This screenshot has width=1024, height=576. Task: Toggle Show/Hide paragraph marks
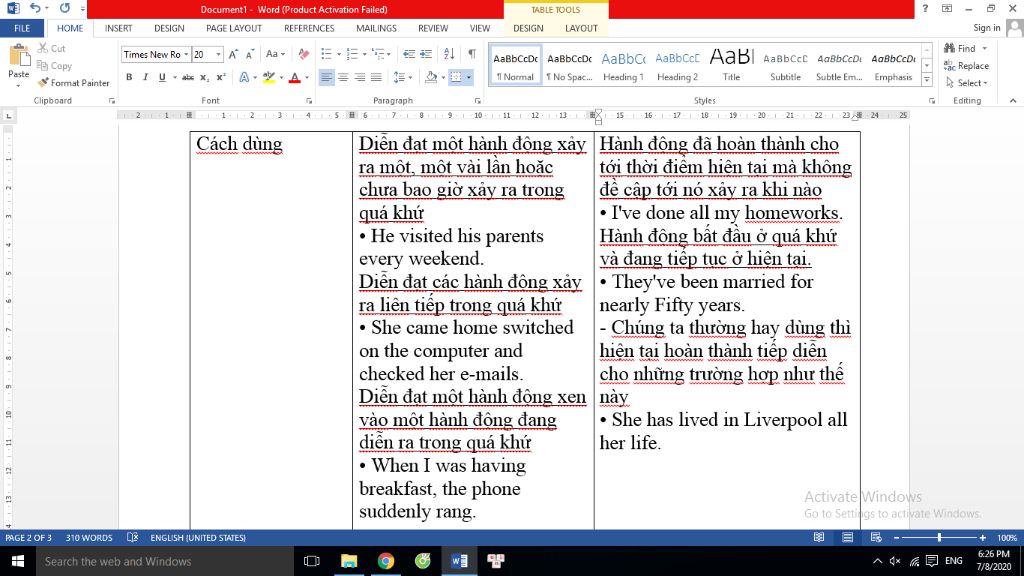coord(472,54)
